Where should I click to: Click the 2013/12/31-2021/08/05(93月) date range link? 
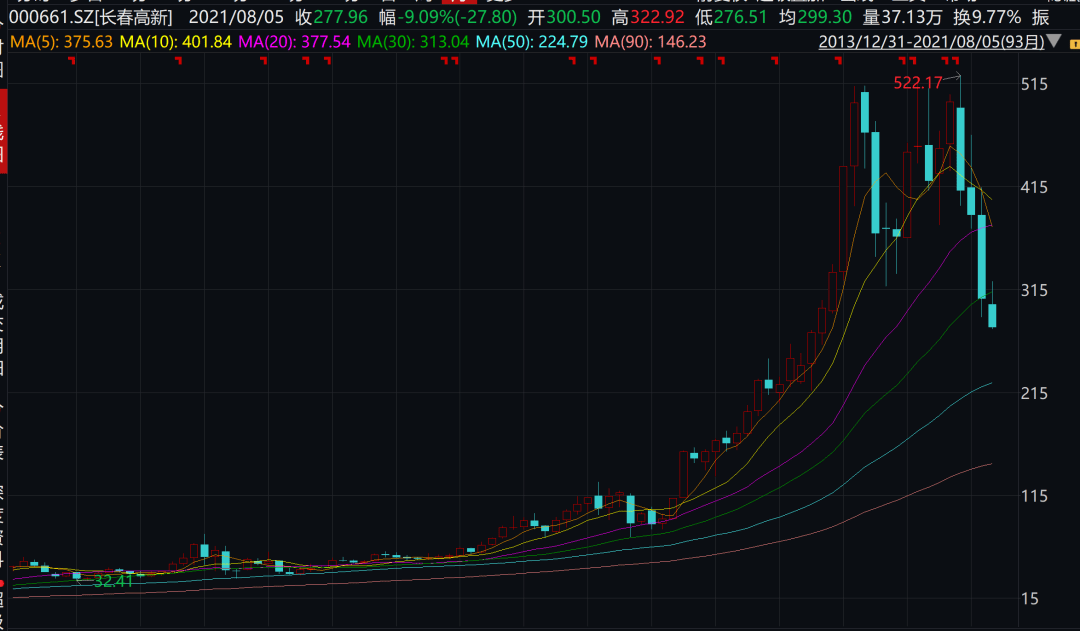coord(931,42)
